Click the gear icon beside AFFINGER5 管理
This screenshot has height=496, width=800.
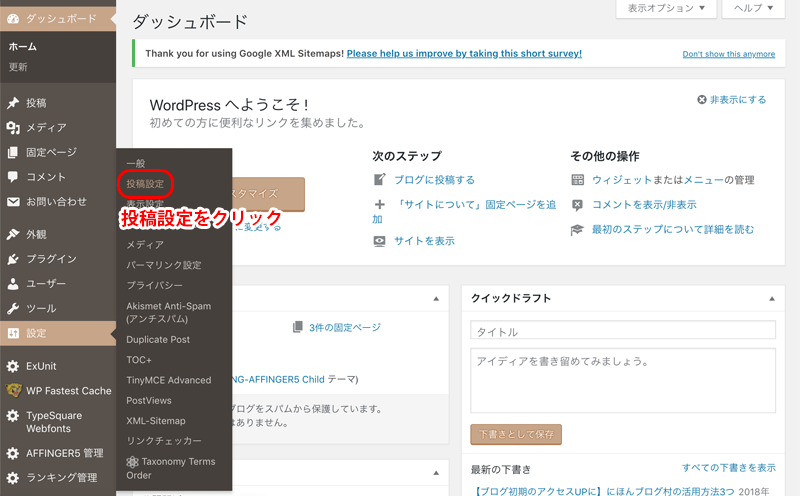(13, 453)
